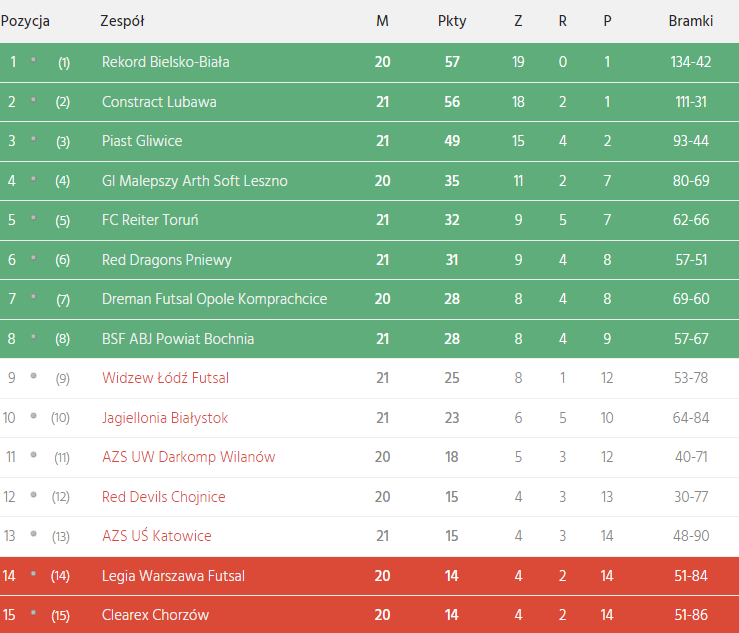Image resolution: width=739 pixels, height=633 pixels.
Task: Open the Red Dragons Pniewy team page
Action: point(167,260)
